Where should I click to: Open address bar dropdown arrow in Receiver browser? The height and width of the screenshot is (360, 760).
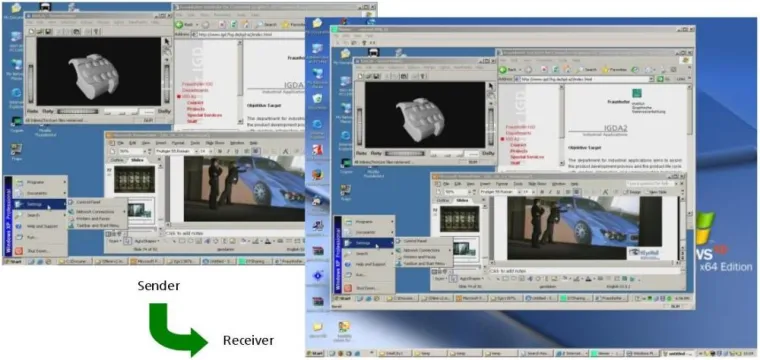pyautogui.click(x=652, y=79)
